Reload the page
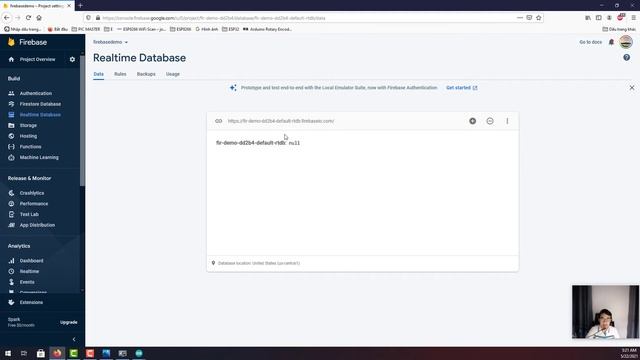Screen dimensions: 640x360 click(x=28, y=18)
